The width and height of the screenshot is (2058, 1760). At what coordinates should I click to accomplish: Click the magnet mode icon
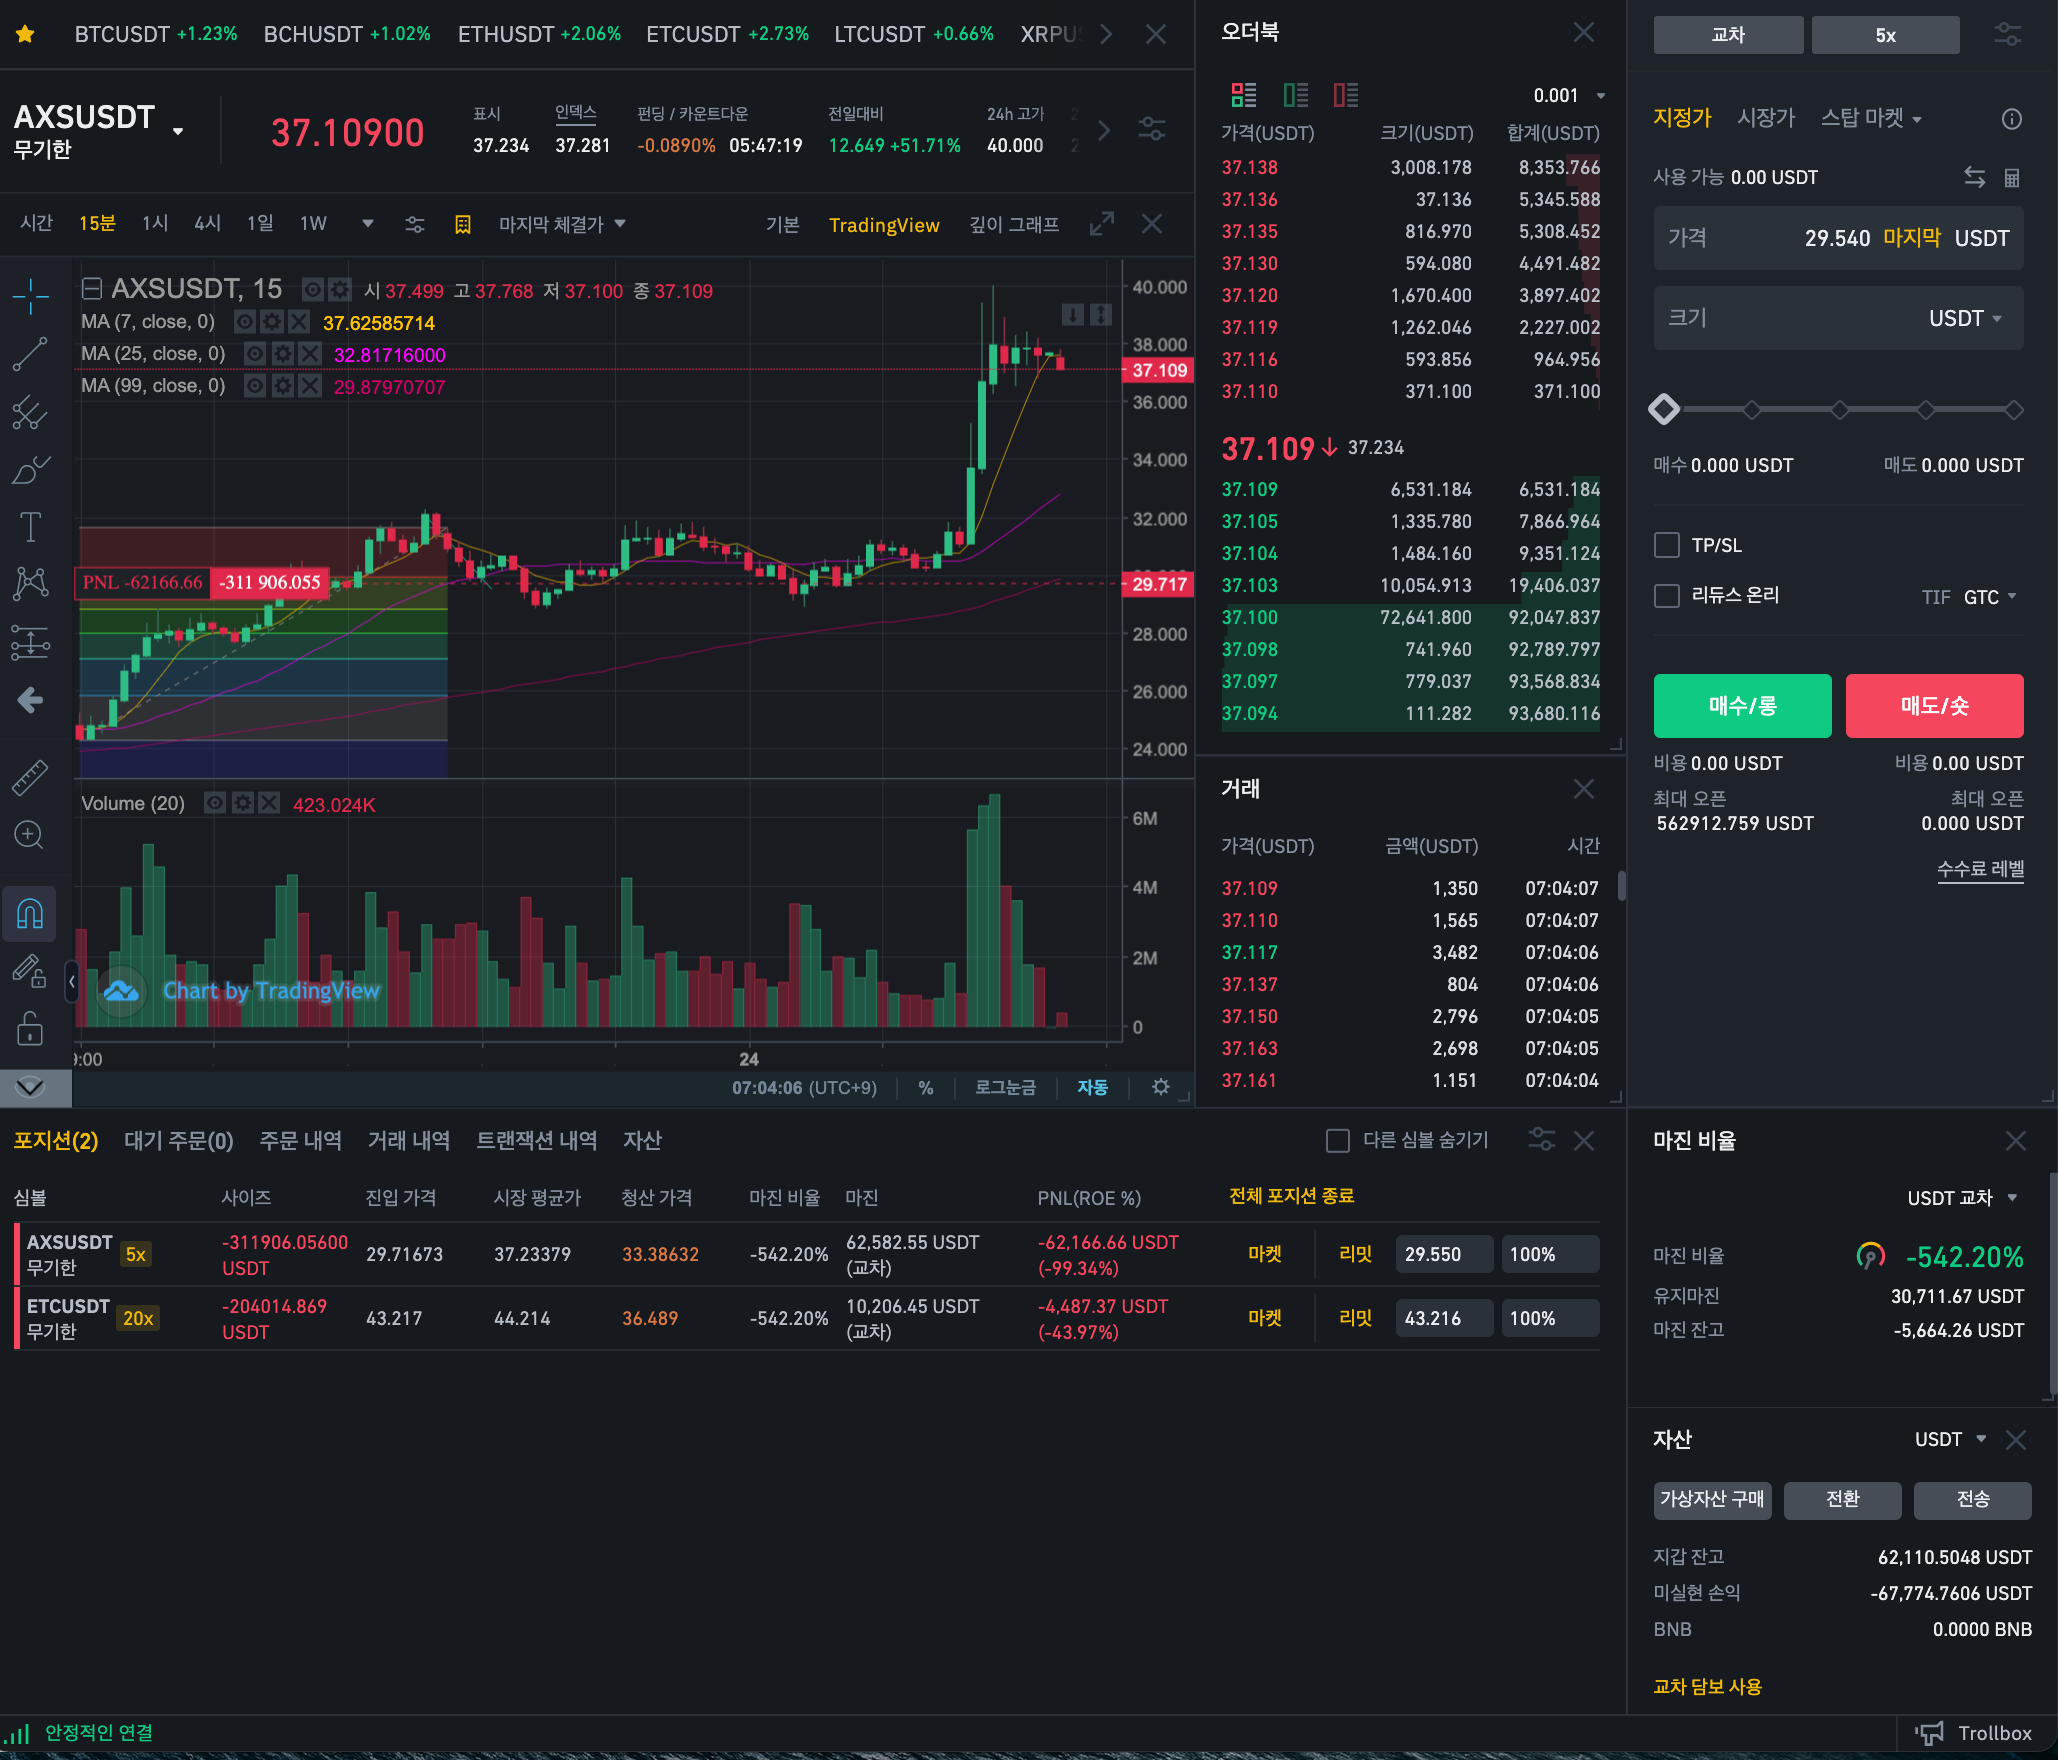(30, 913)
